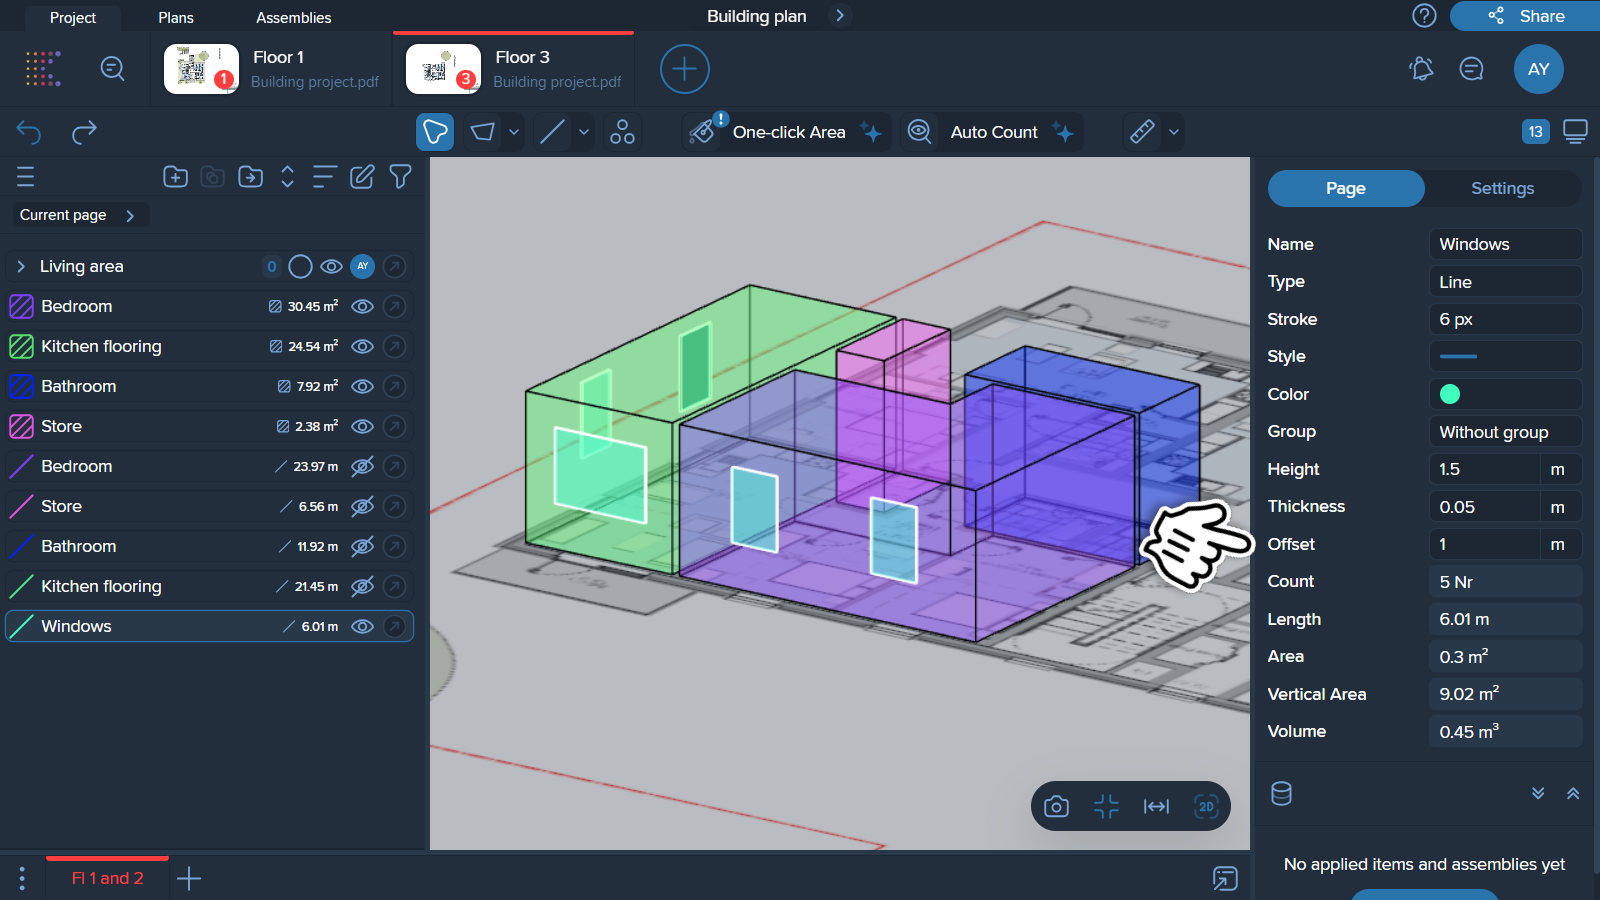This screenshot has width=1600, height=900.
Task: Click the monitor display icon
Action: [x=1576, y=132]
